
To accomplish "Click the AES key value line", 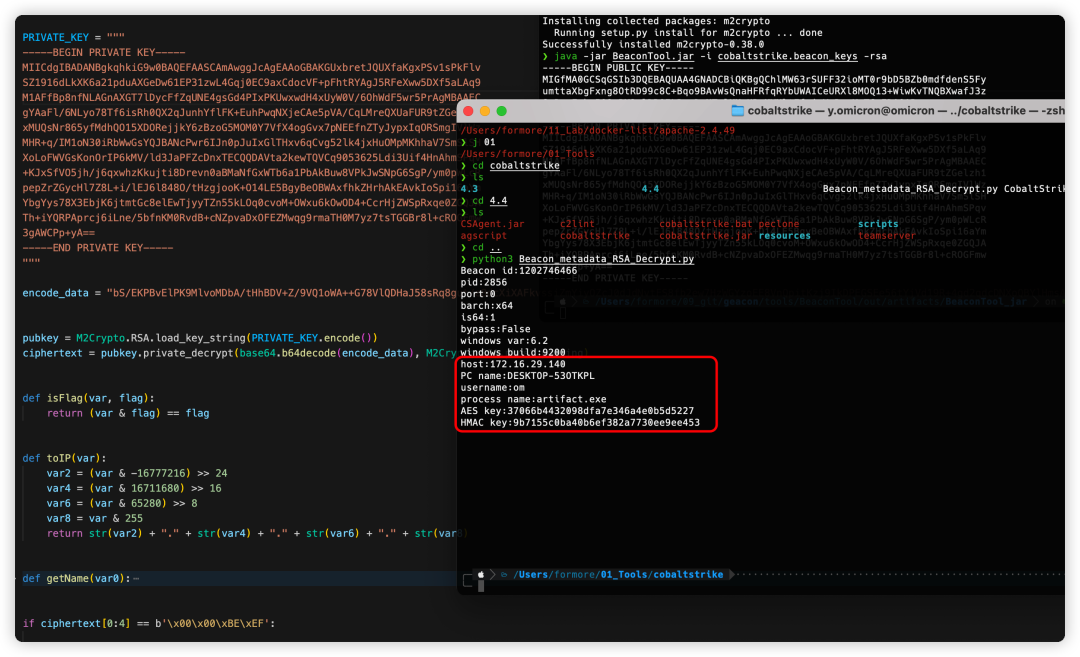I will (577, 411).
